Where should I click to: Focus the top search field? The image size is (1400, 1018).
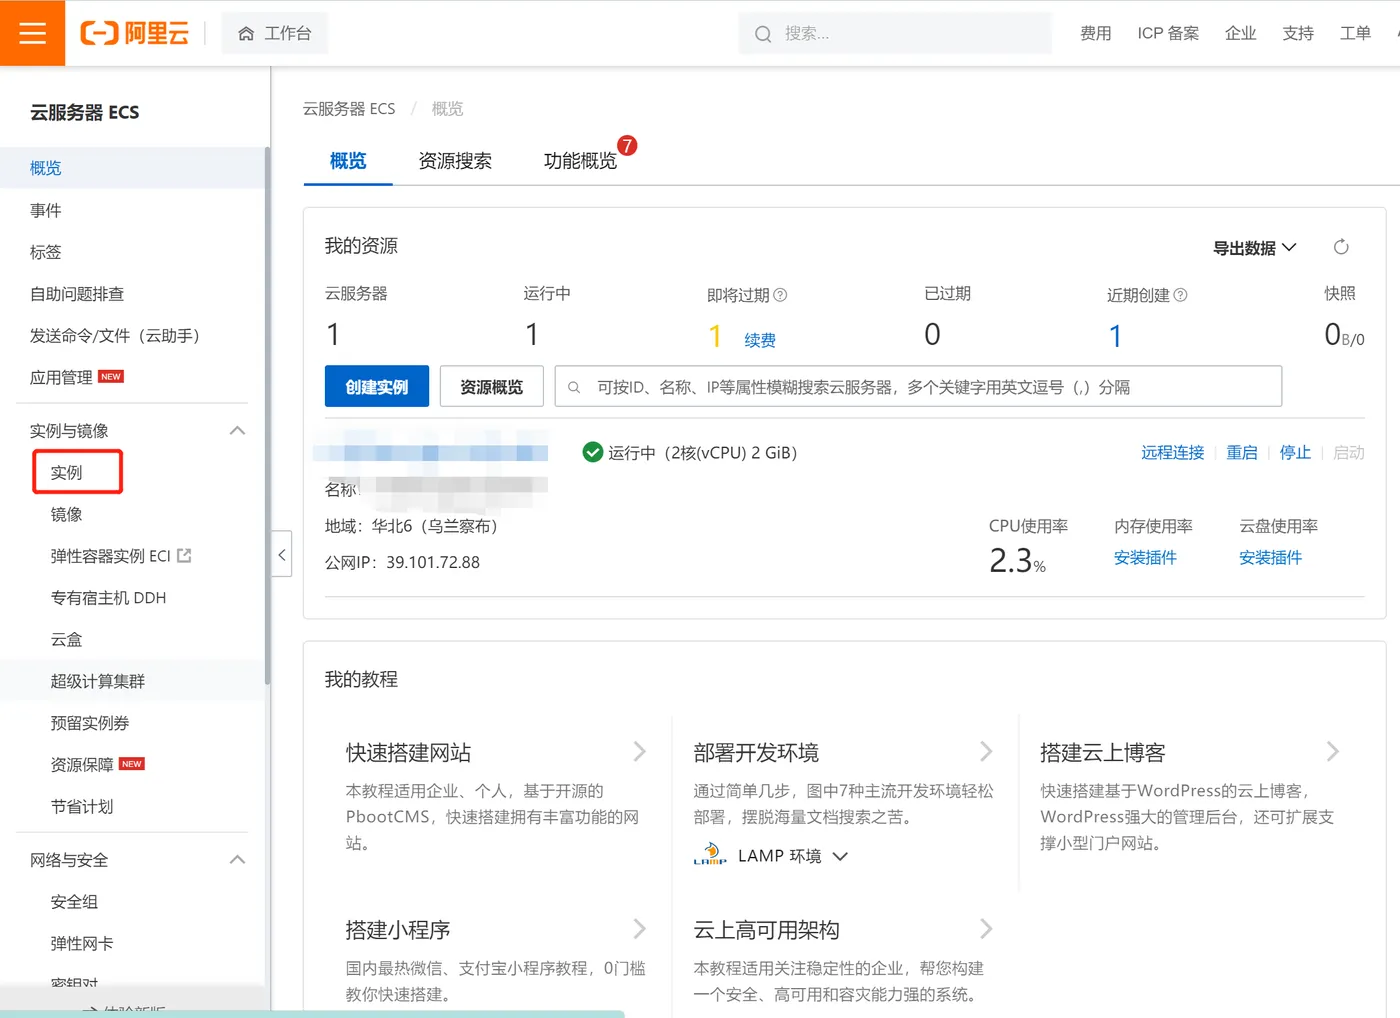[x=895, y=33]
